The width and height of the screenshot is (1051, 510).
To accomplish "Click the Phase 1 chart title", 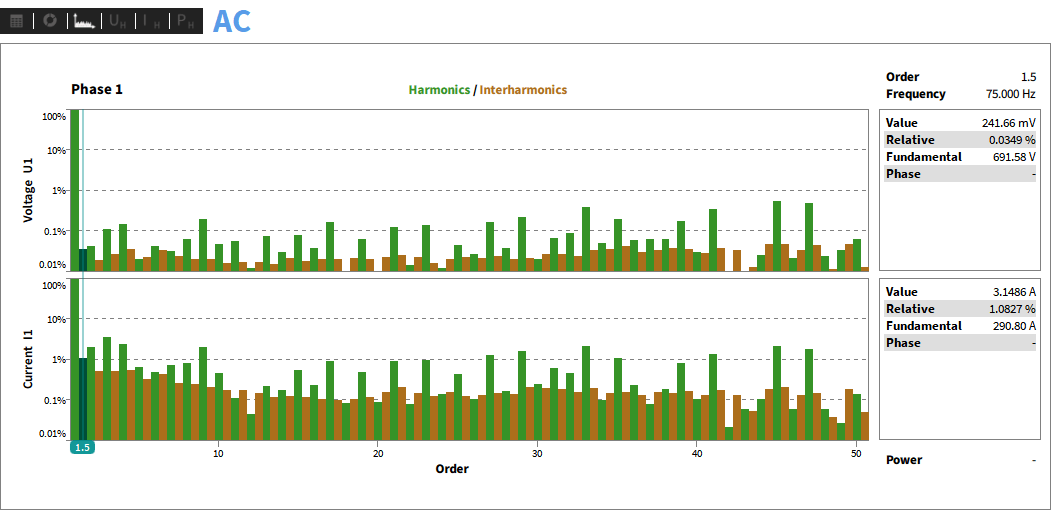I will pyautogui.click(x=97, y=89).
